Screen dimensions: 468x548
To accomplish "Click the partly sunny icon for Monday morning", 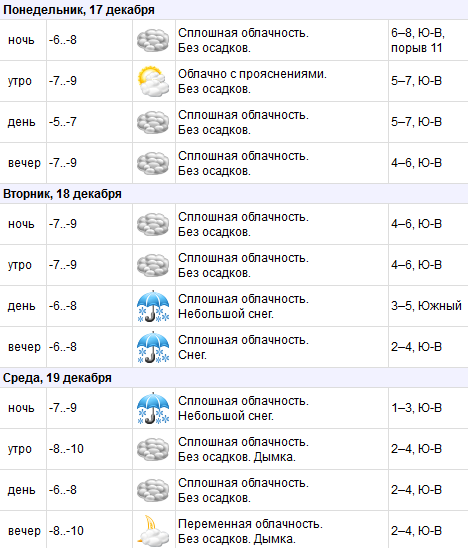I will [153, 81].
